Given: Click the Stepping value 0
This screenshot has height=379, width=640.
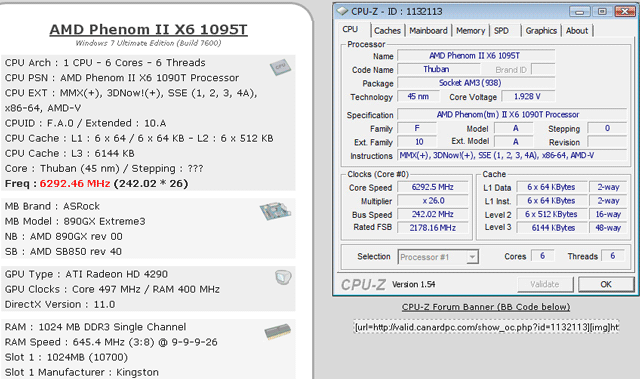Looking at the screenshot, I should (607, 128).
